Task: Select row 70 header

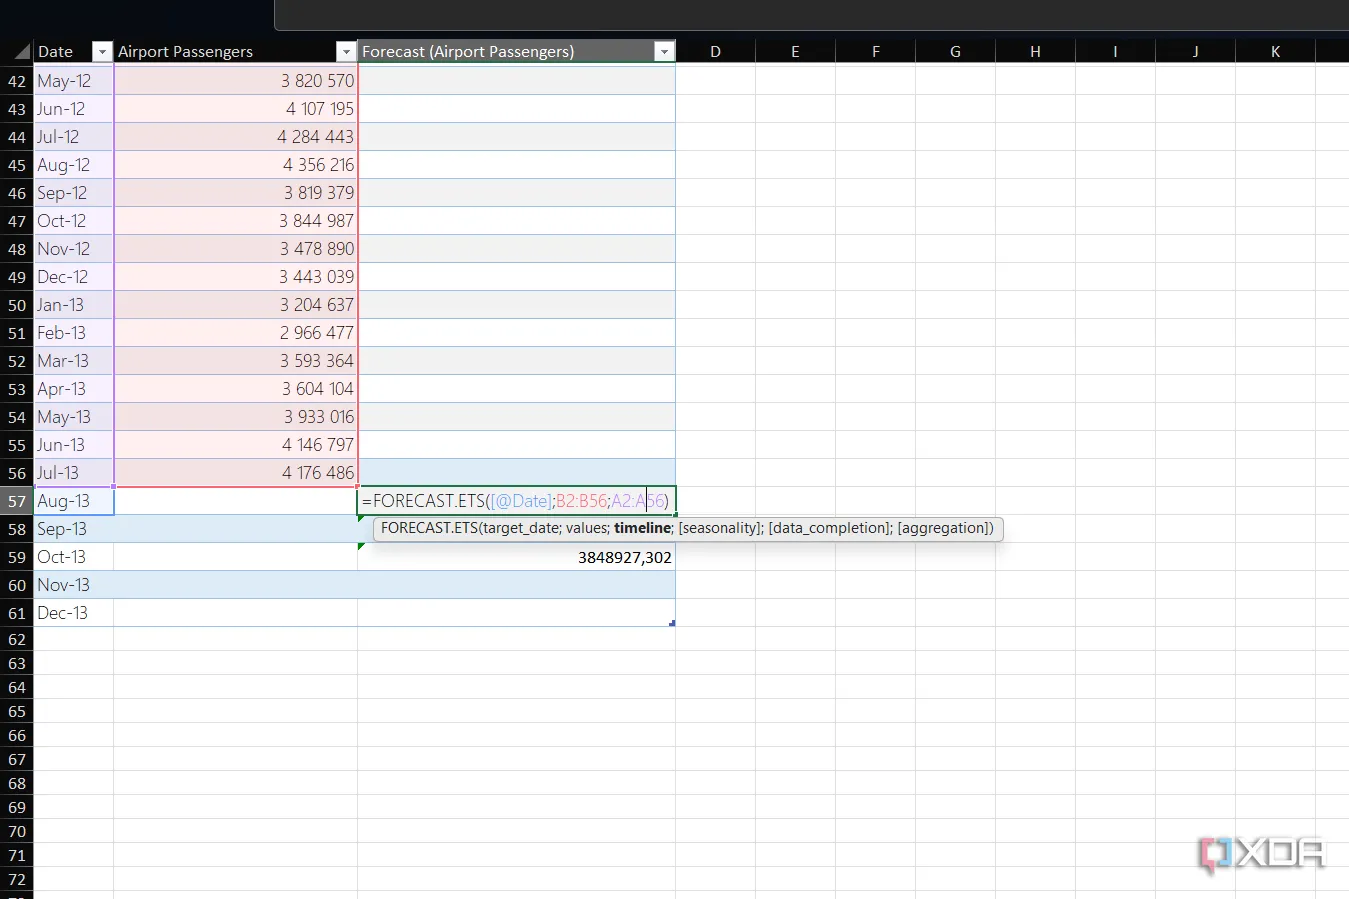Action: click(17, 831)
